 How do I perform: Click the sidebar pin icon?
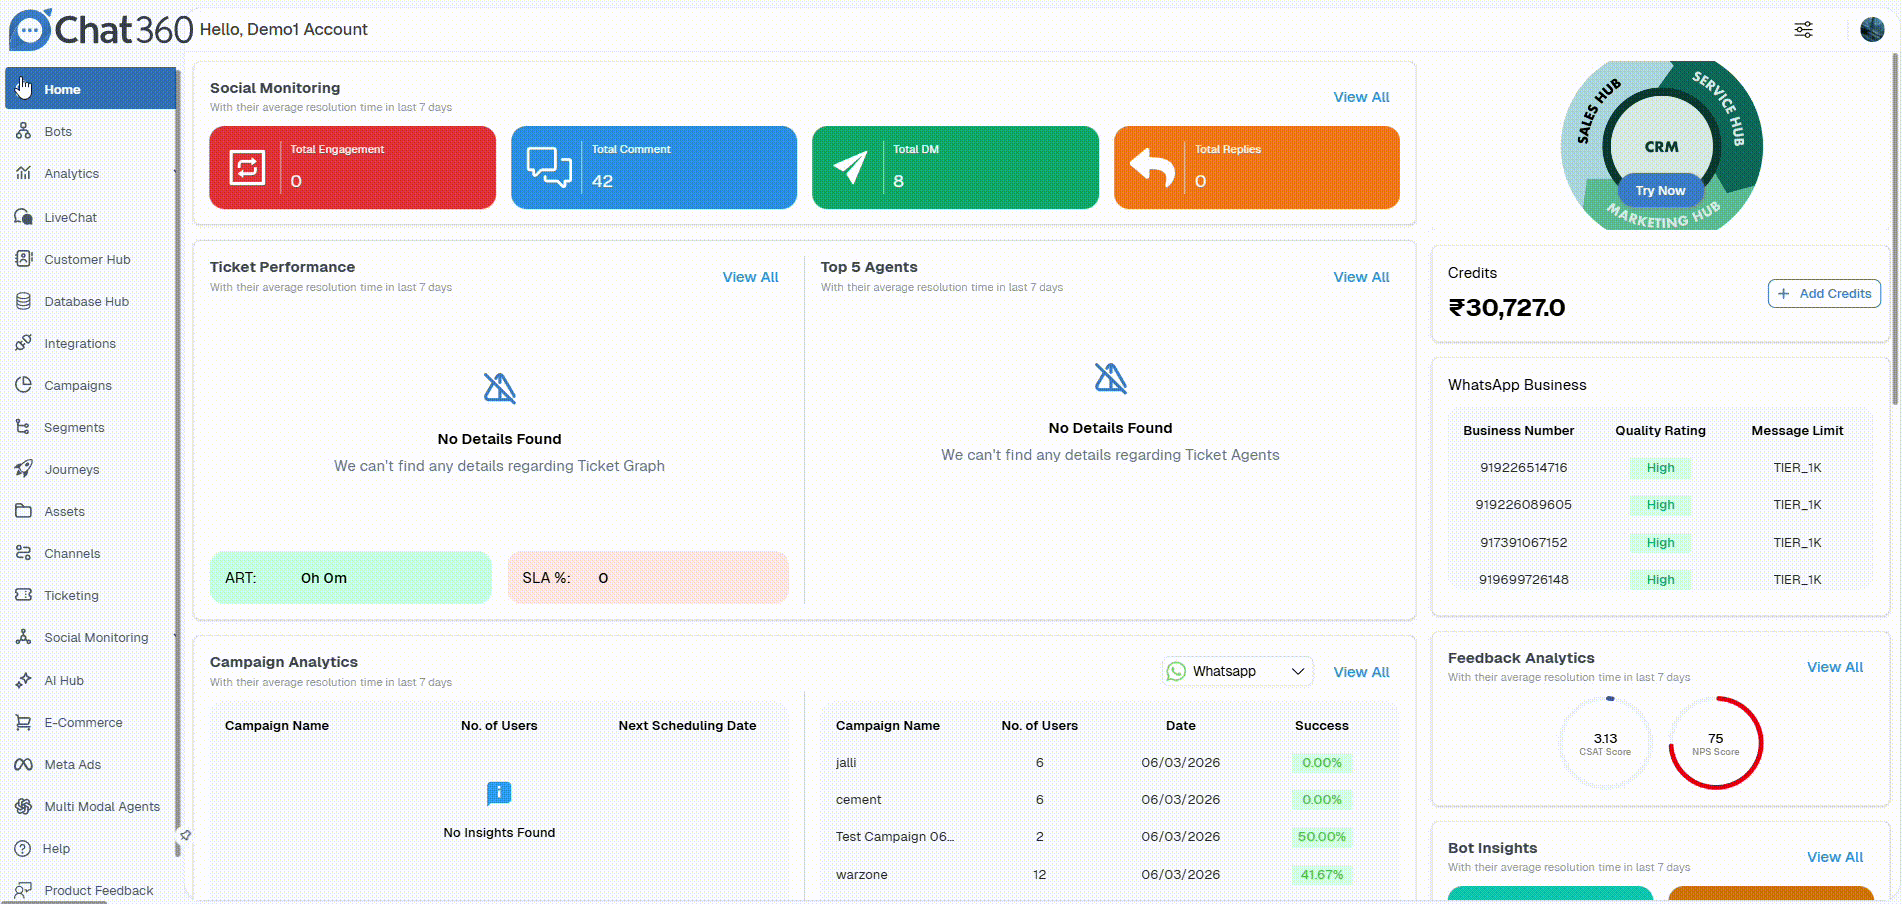[185, 835]
